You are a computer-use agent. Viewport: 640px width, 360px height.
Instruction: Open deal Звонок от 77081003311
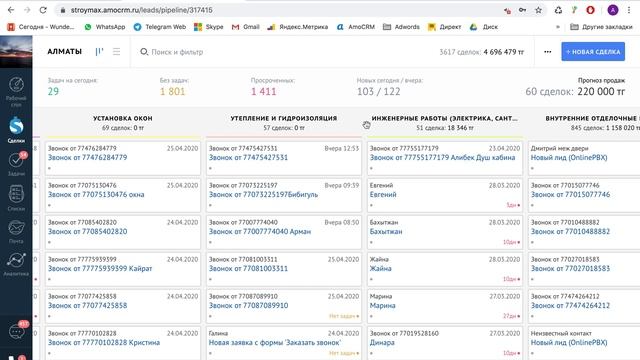pyautogui.click(x=249, y=269)
